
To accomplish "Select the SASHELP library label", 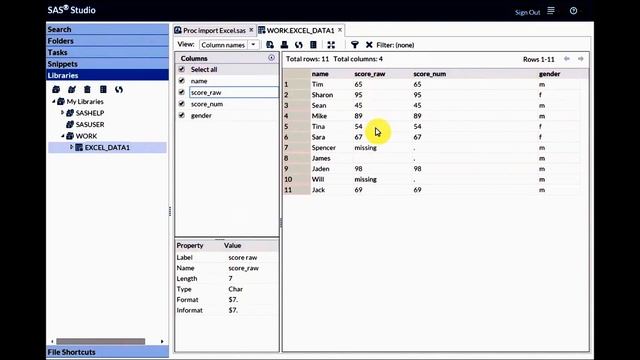I will 90,113.
